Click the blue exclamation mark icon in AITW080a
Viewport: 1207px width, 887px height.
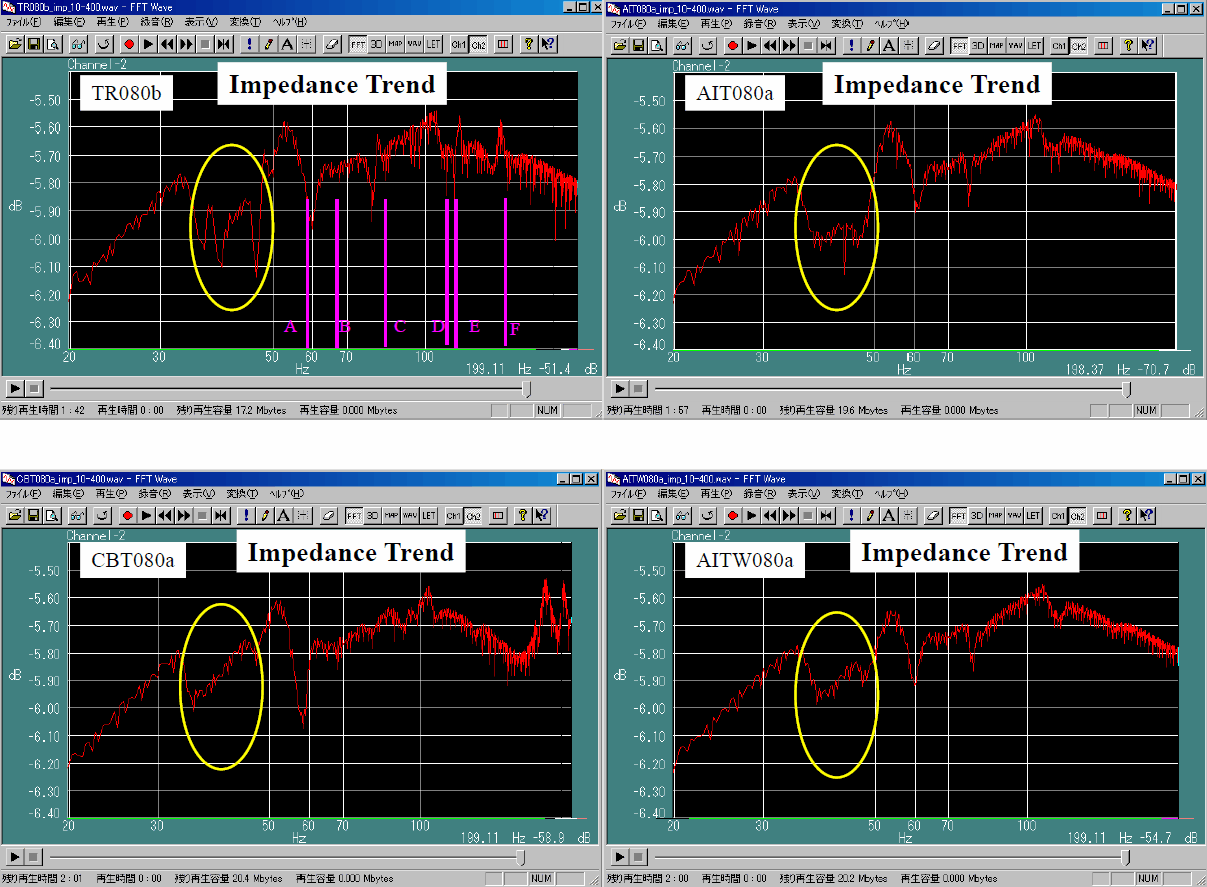(851, 516)
